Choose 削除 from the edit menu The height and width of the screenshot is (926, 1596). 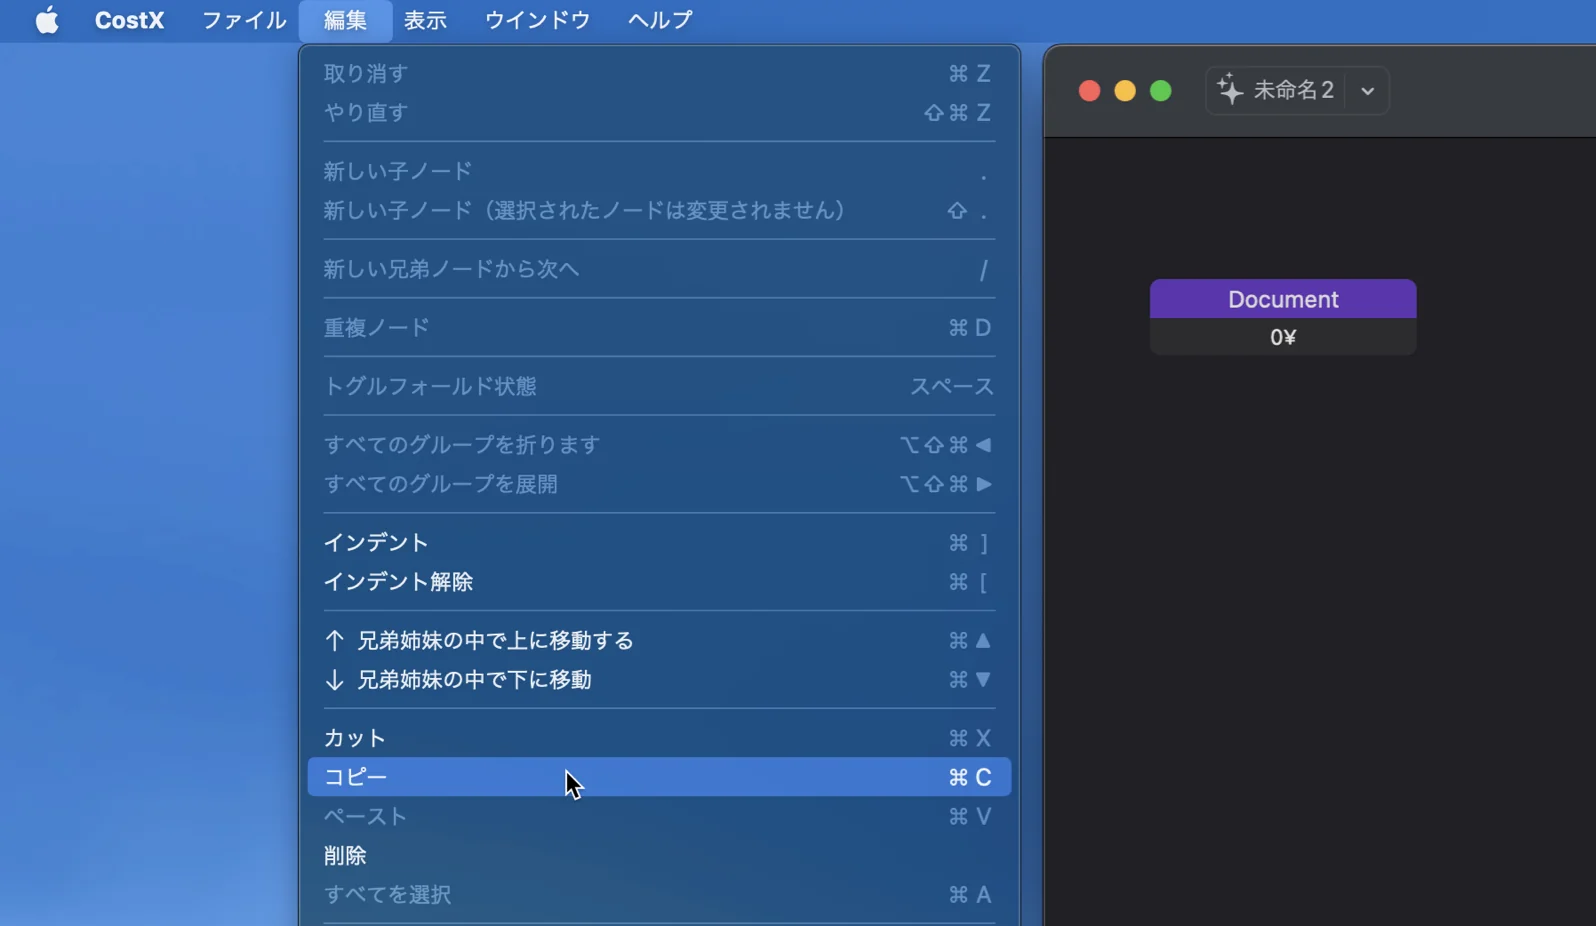pyautogui.click(x=659, y=855)
